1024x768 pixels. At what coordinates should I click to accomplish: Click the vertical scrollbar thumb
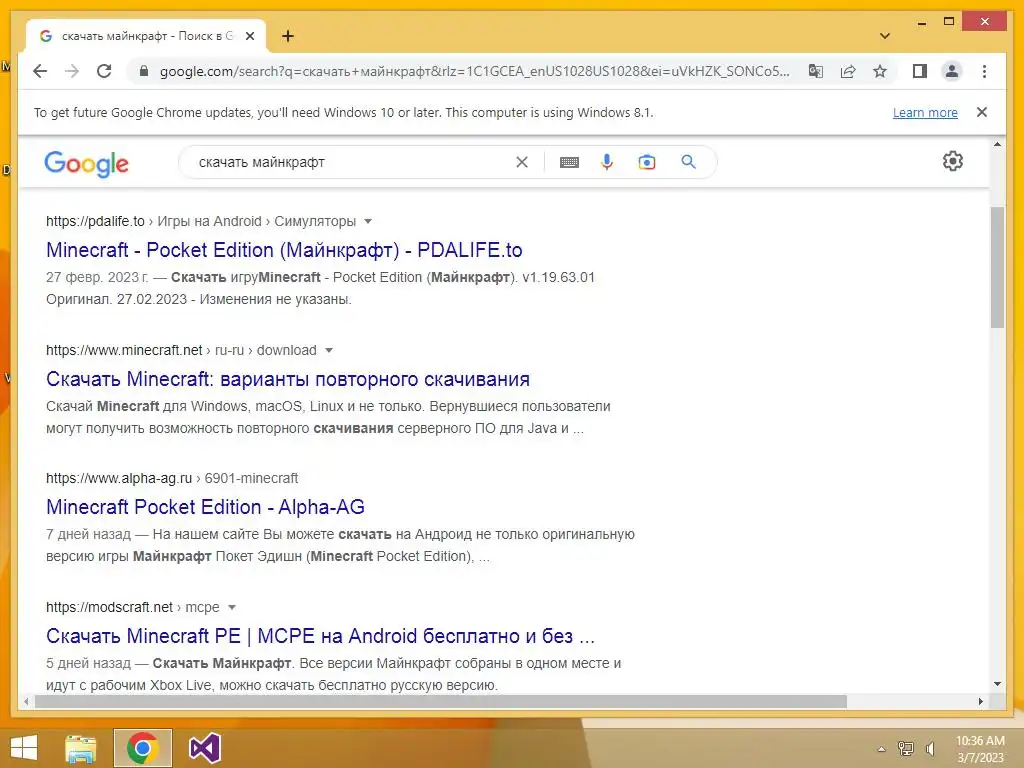(997, 268)
